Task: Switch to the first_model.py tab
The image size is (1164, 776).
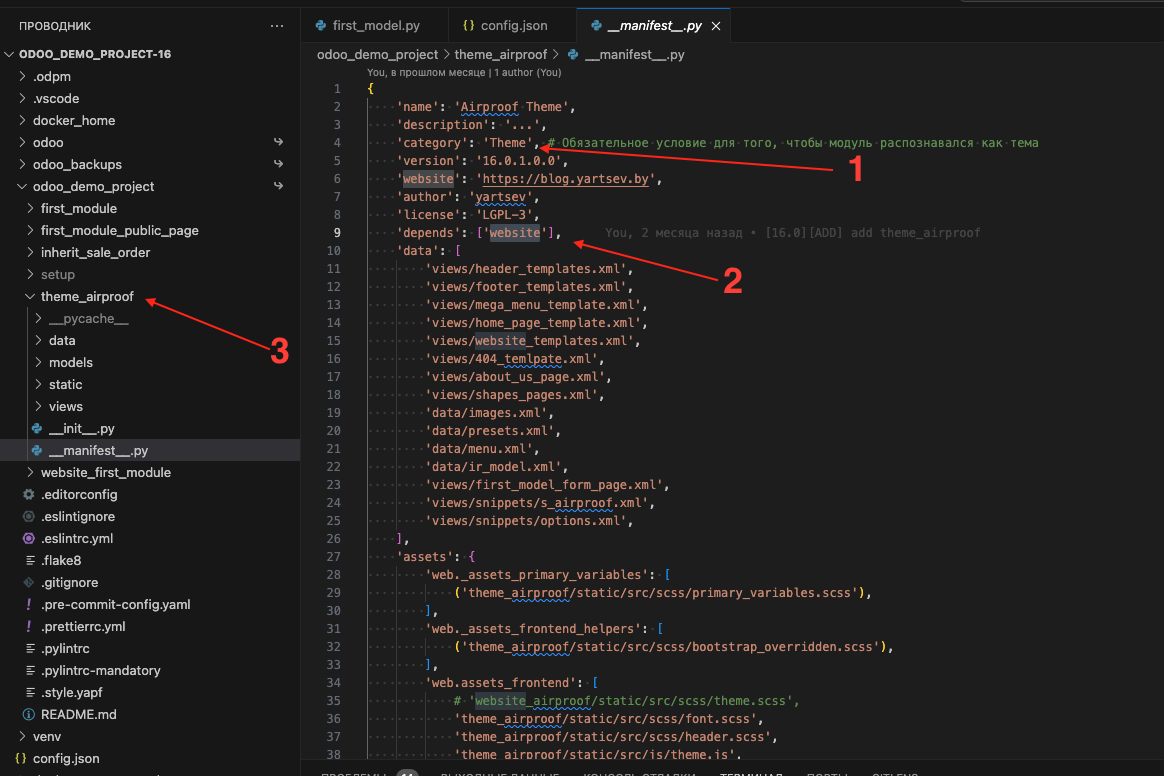Action: (375, 25)
